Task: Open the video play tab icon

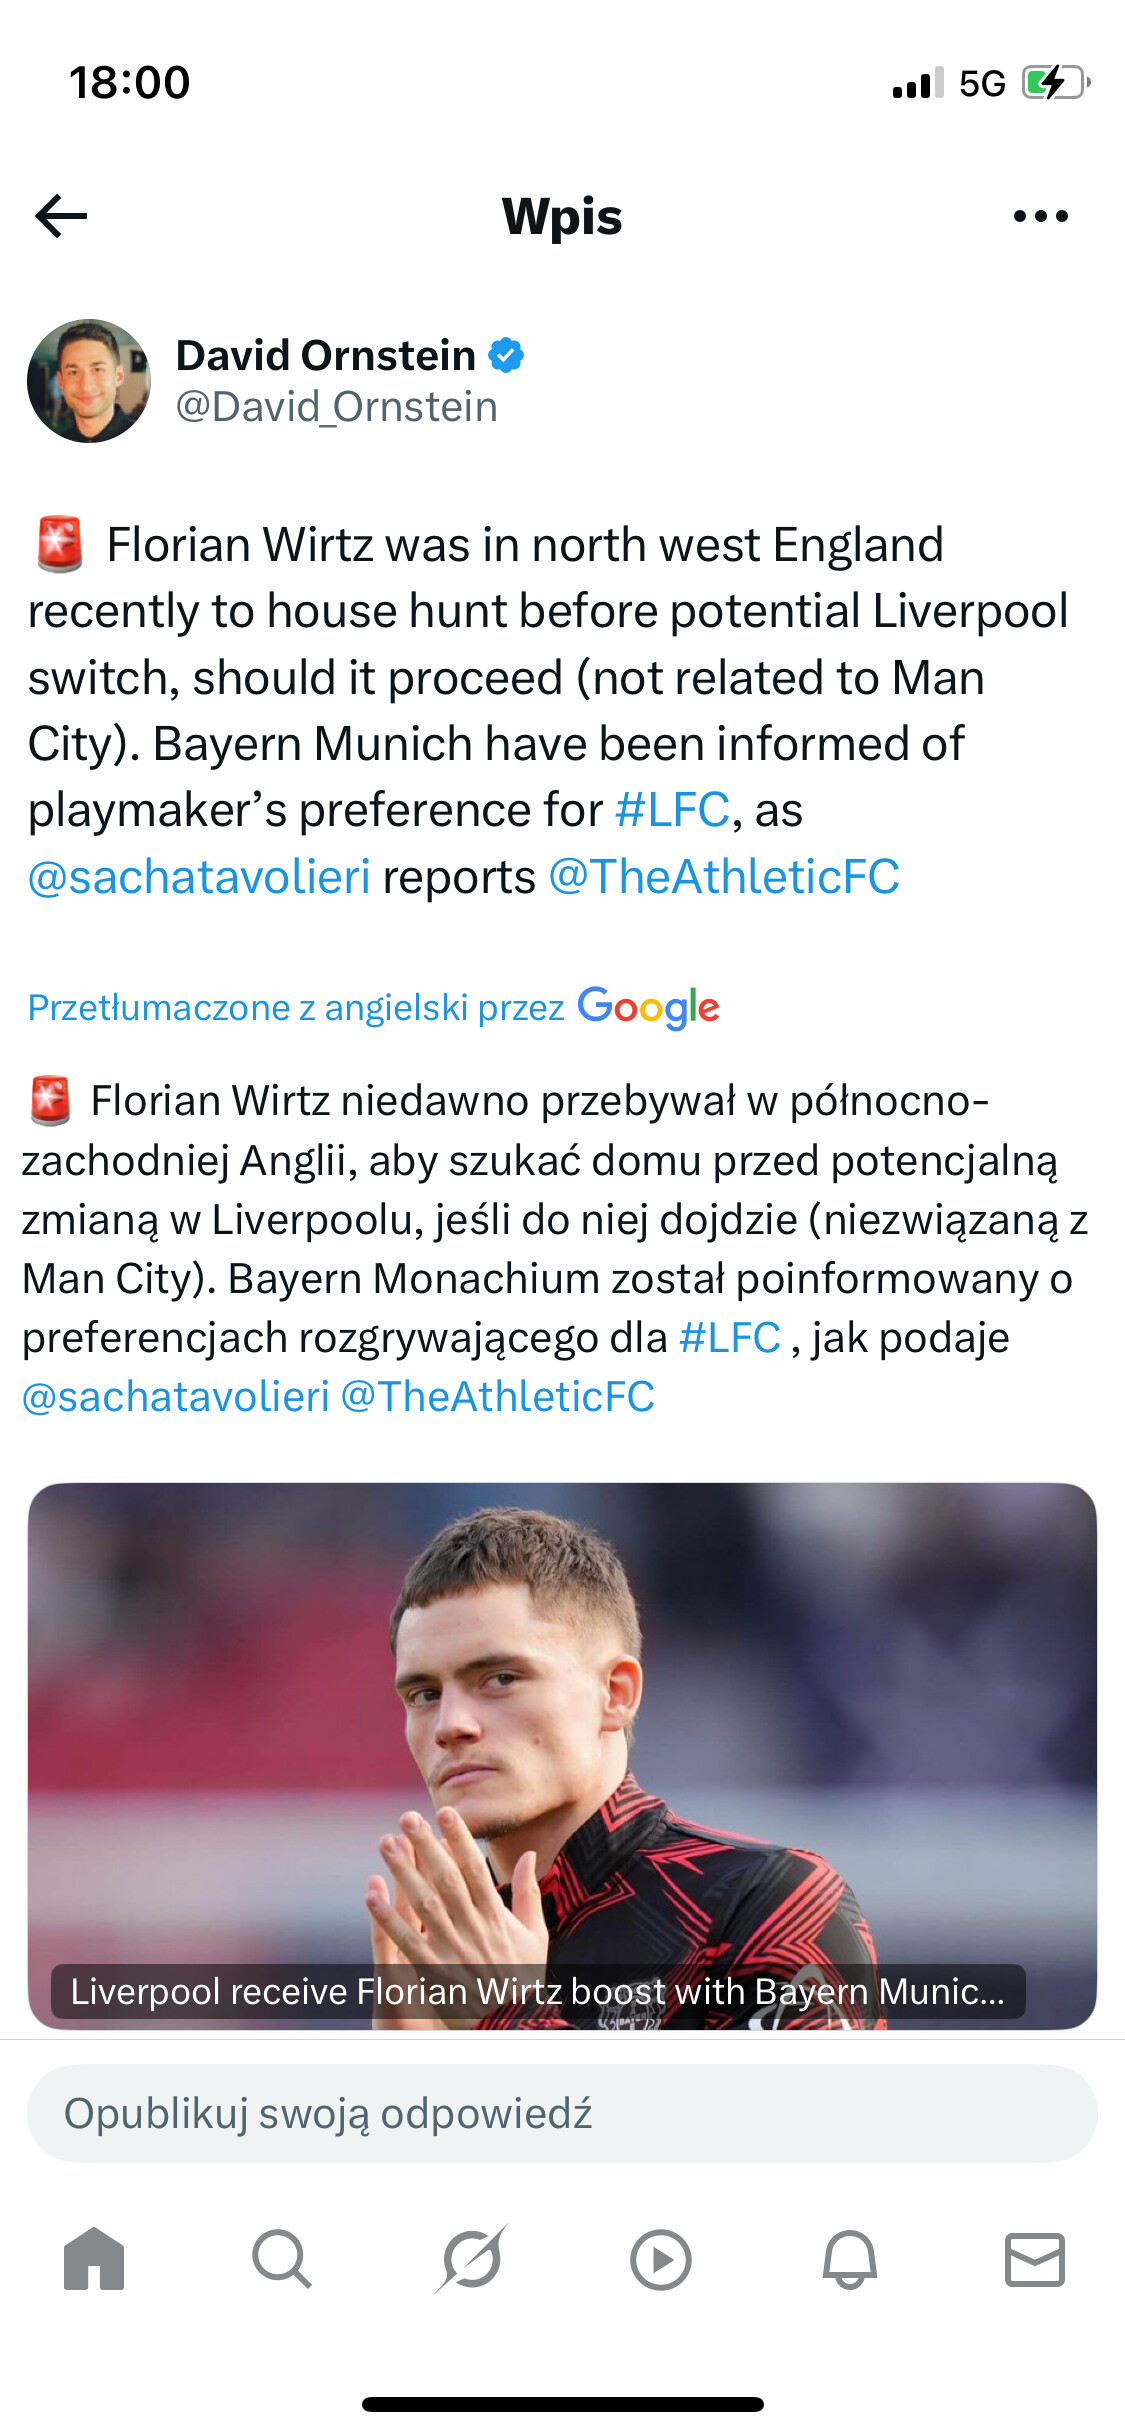Action: 660,2259
